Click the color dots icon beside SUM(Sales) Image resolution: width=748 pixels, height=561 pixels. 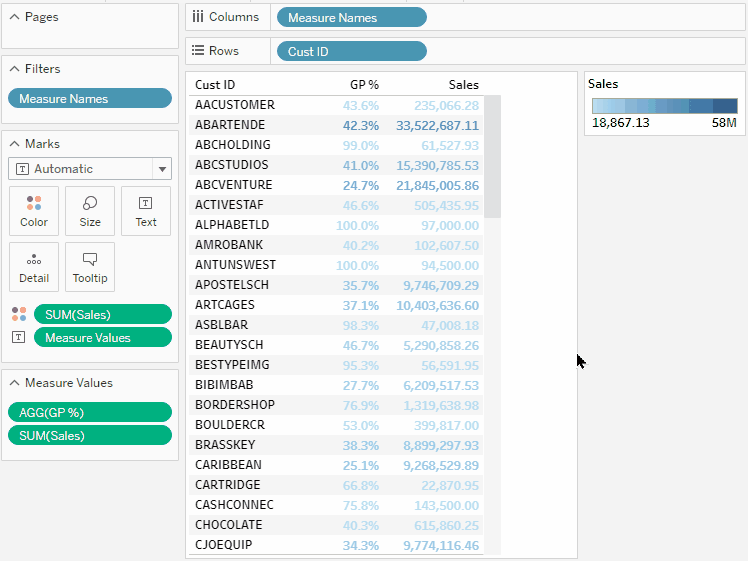(x=19, y=315)
